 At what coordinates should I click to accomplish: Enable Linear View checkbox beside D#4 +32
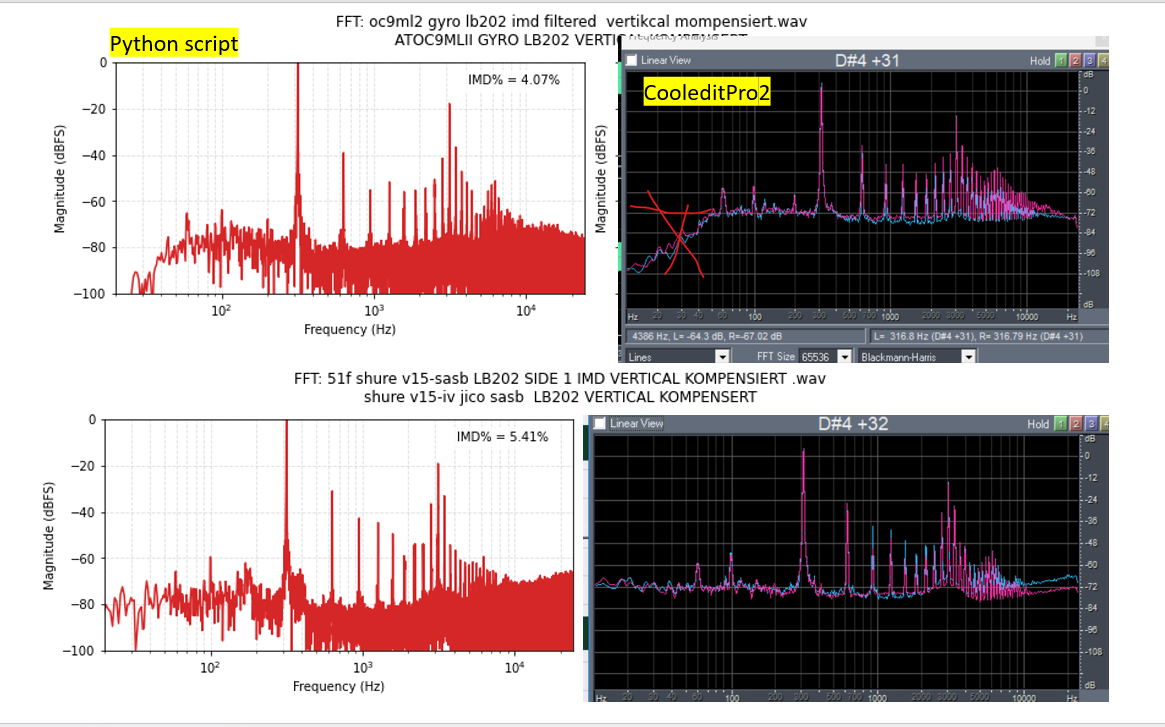(x=600, y=424)
